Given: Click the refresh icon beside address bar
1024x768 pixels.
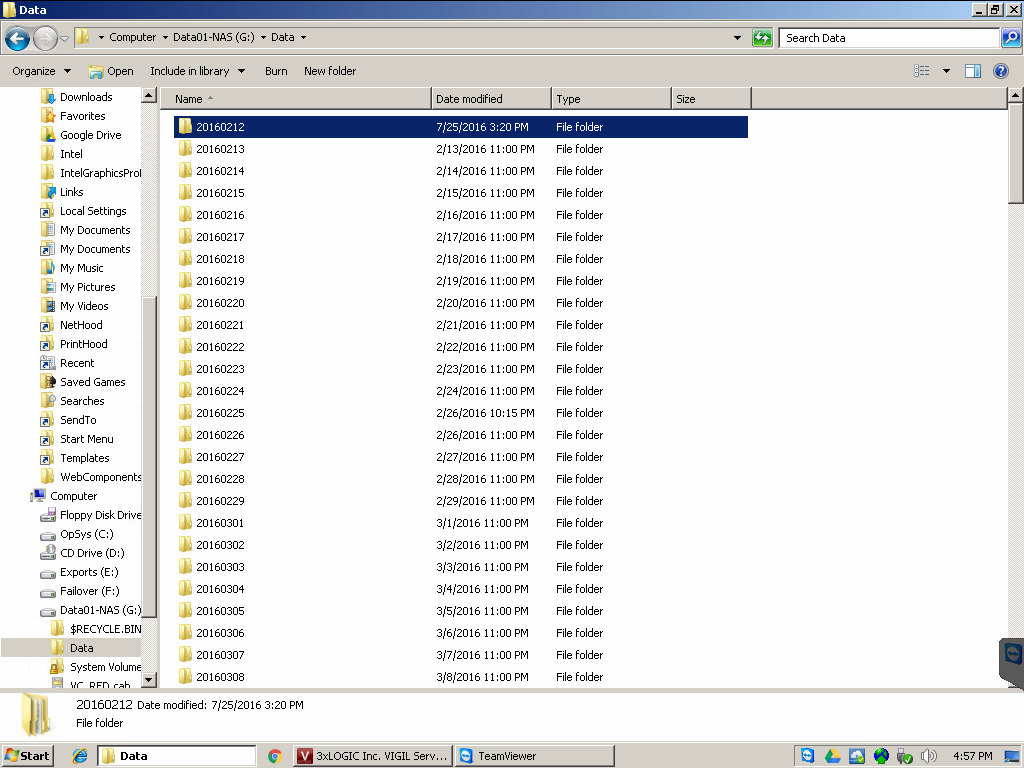Looking at the screenshot, I should (762, 38).
